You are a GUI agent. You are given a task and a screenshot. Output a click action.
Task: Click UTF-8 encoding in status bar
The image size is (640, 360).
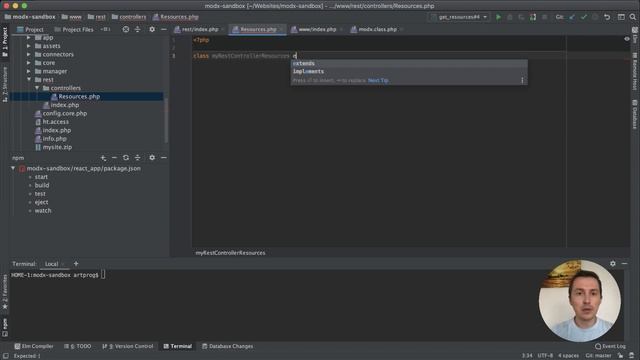click(545, 356)
